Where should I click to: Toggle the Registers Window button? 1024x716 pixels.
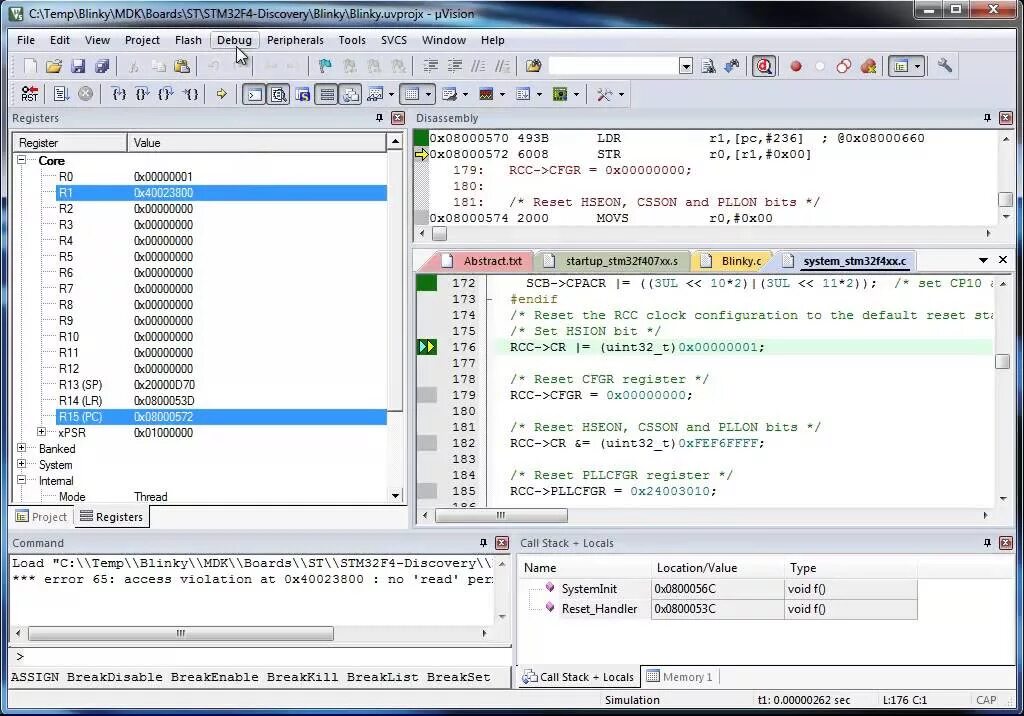pyautogui.click(x=327, y=95)
